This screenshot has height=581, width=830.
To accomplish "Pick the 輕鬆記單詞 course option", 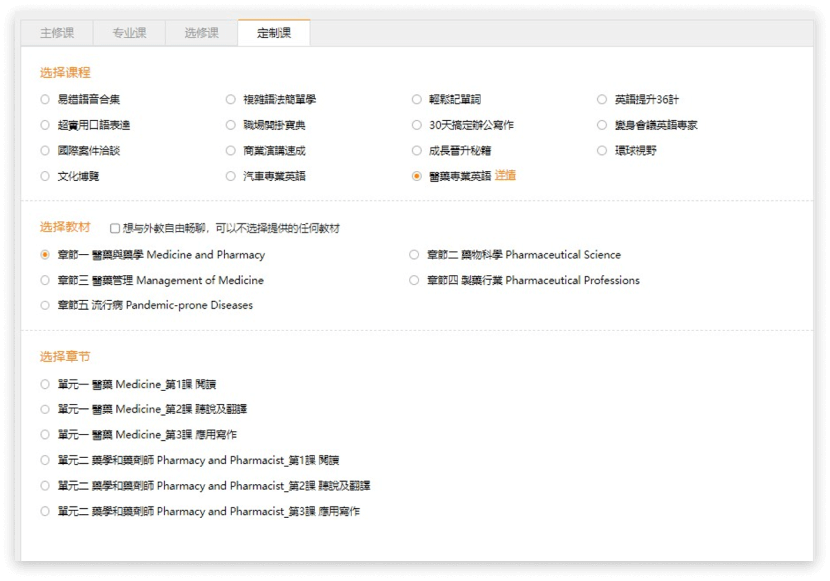I will [417, 99].
